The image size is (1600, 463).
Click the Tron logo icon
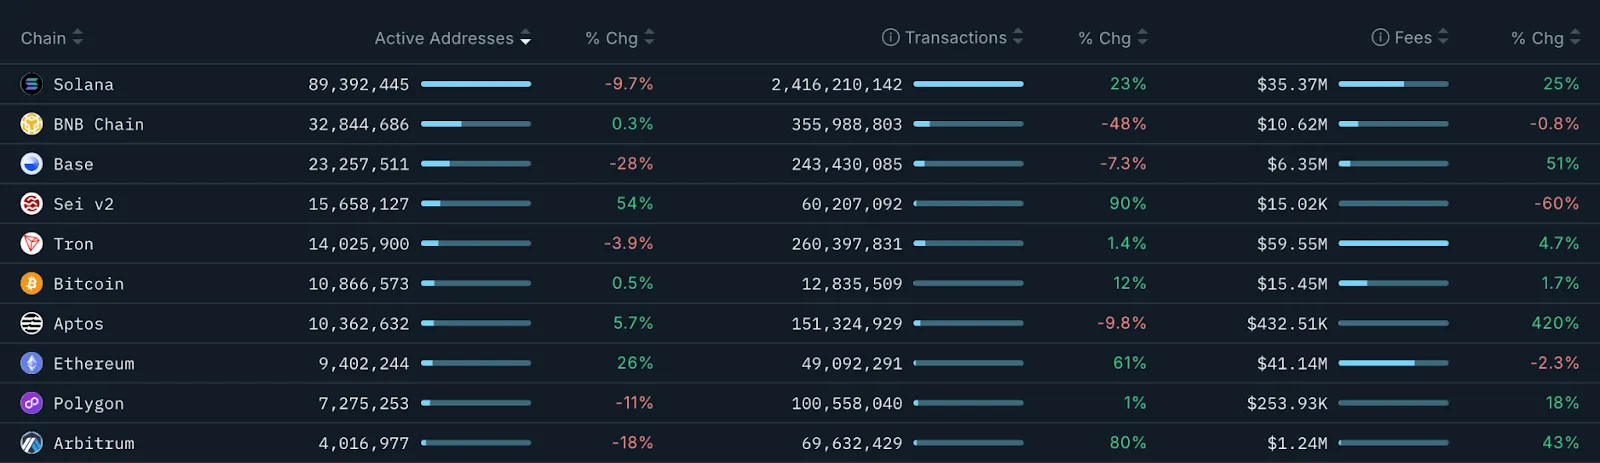pyautogui.click(x=31, y=244)
